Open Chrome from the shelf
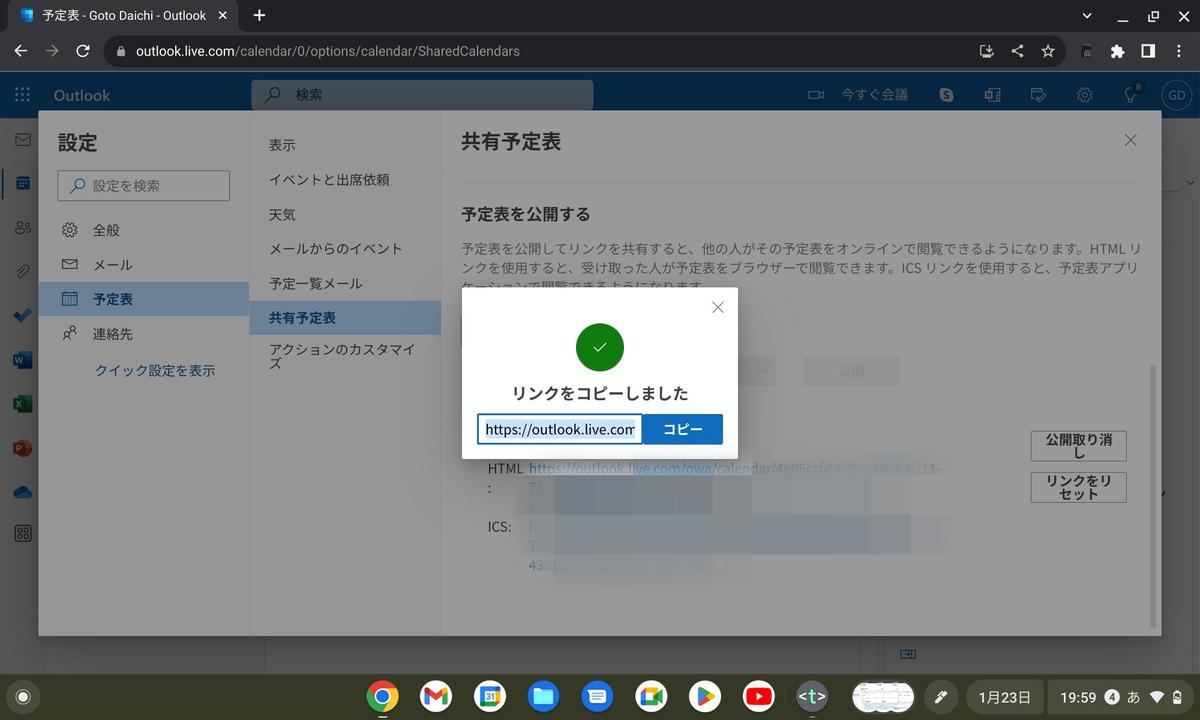 tap(382, 696)
